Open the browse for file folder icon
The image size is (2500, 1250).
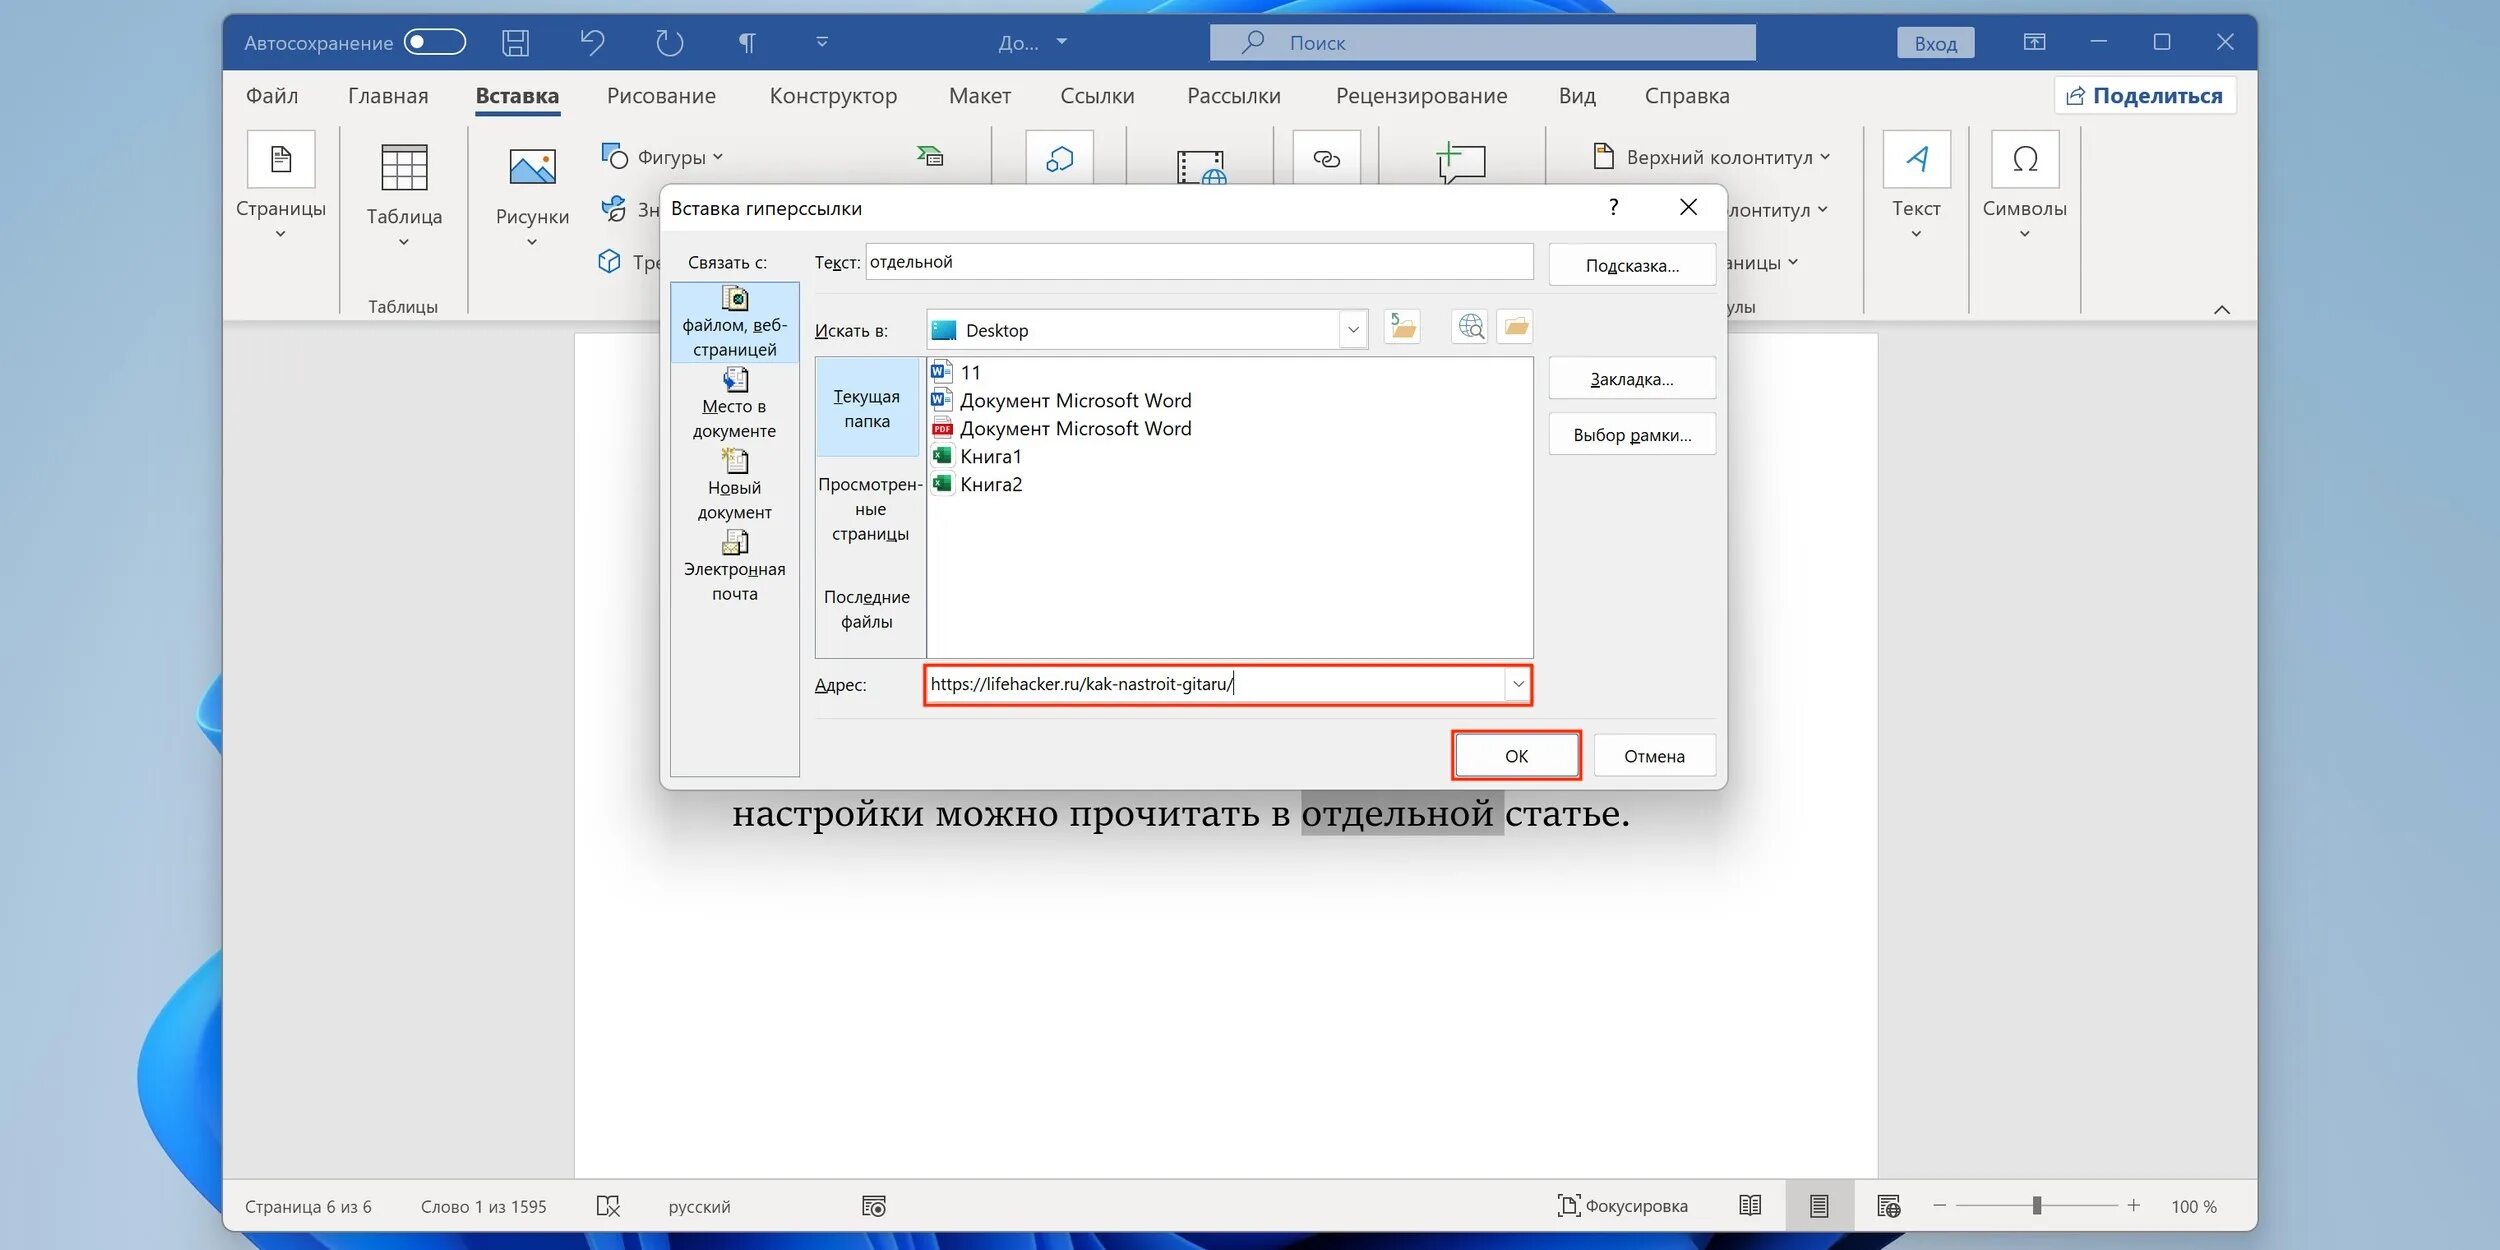(x=1516, y=327)
